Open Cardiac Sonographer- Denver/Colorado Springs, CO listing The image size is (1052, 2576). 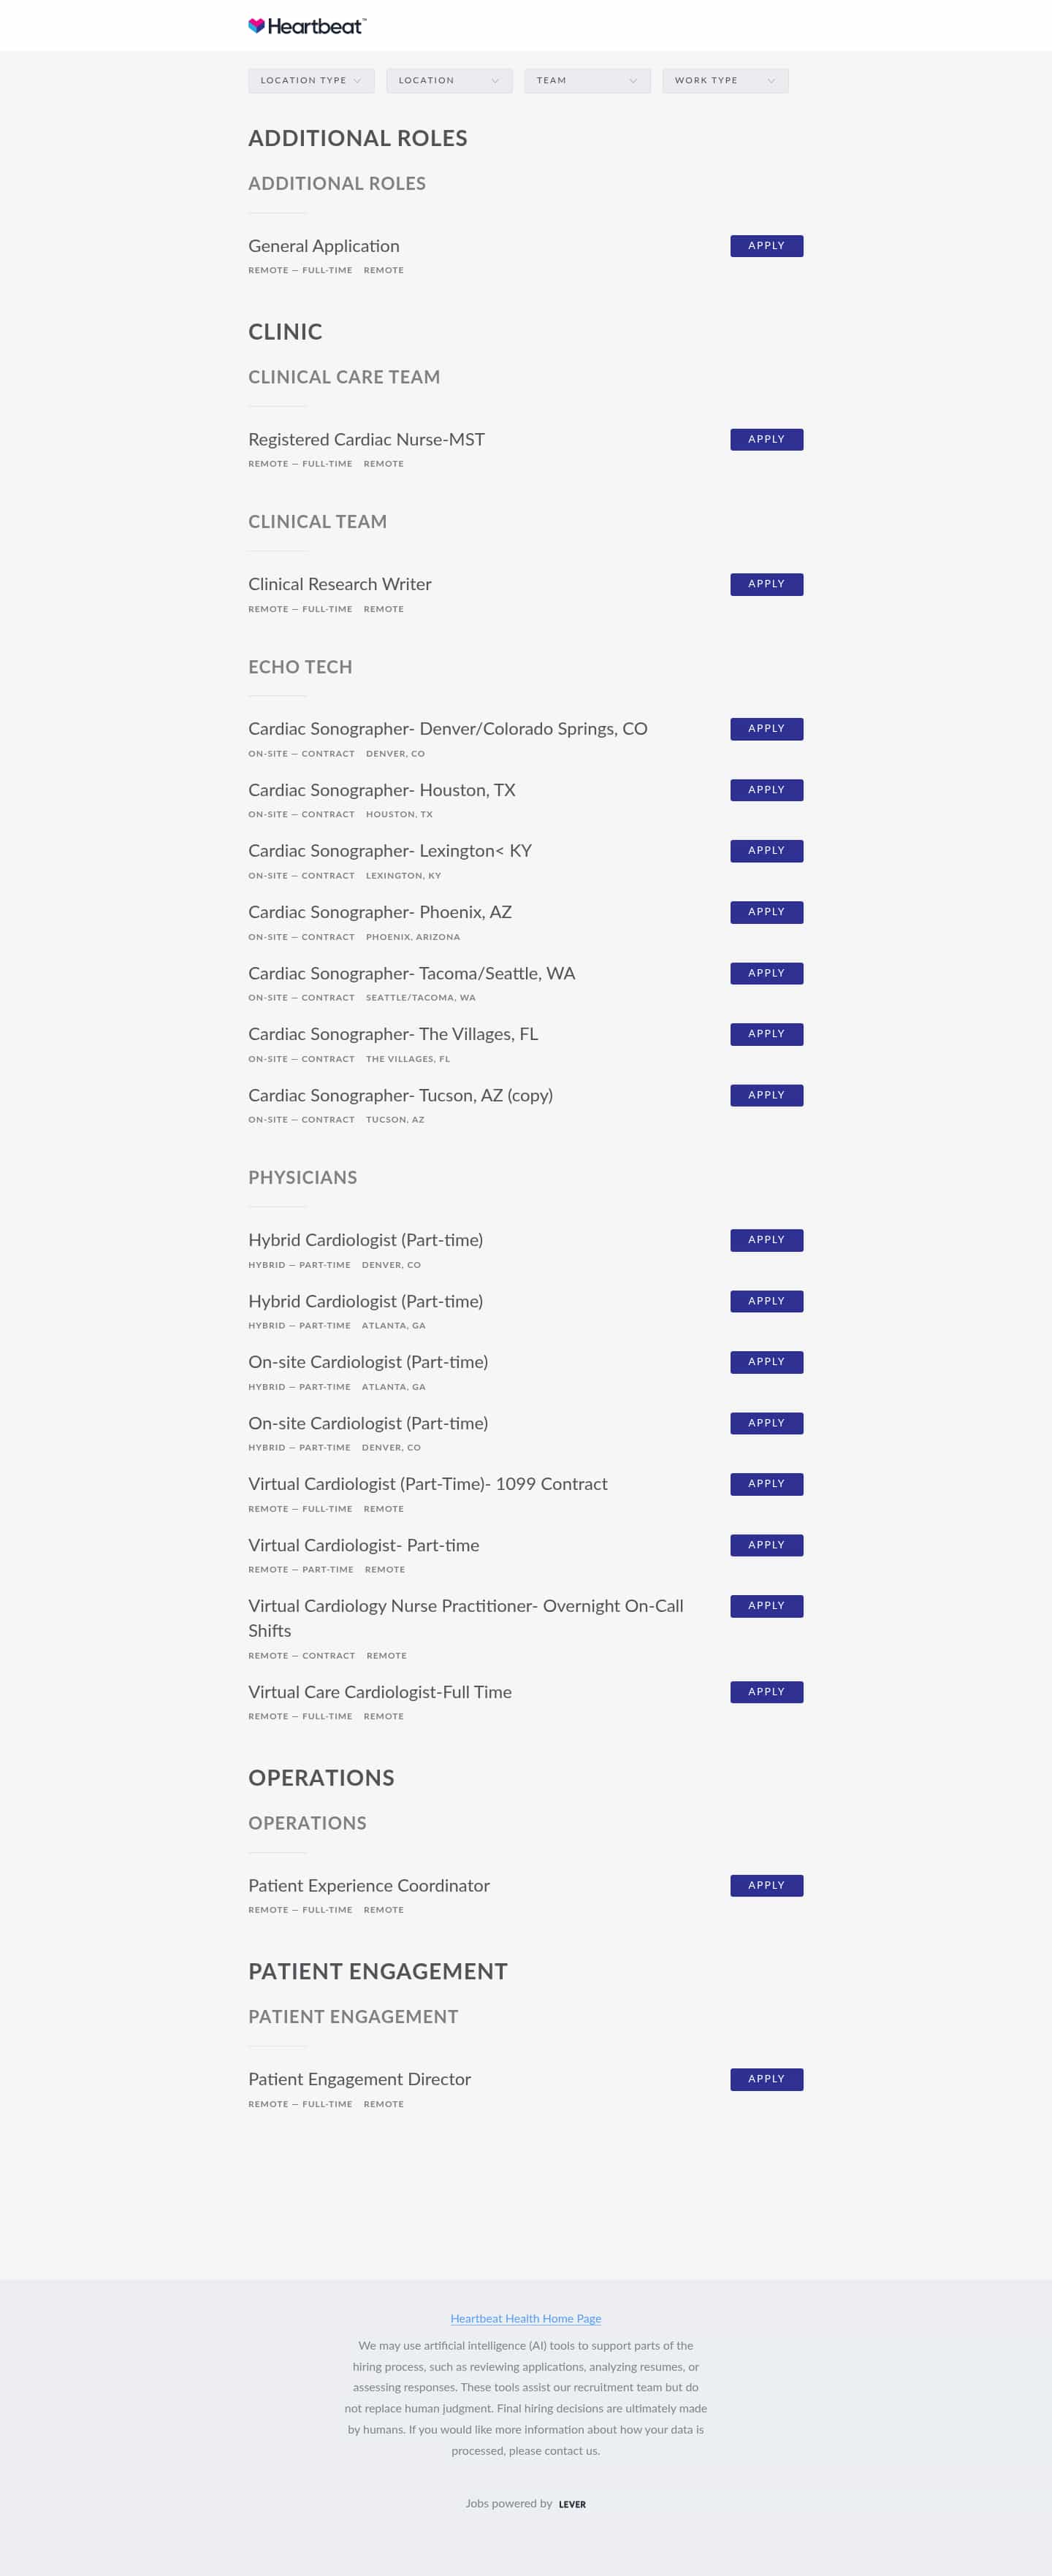tap(447, 729)
